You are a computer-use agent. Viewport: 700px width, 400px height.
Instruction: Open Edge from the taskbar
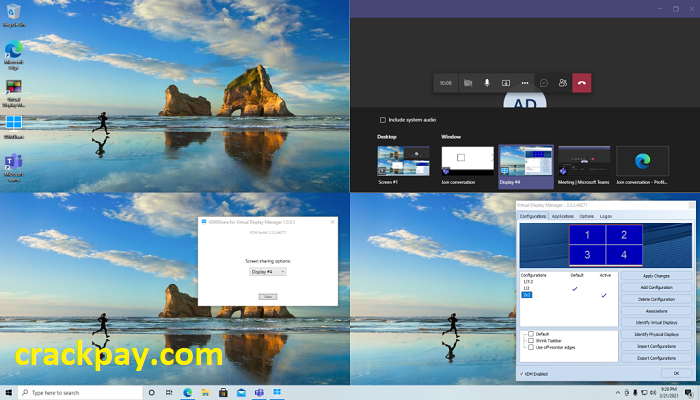coord(188,392)
